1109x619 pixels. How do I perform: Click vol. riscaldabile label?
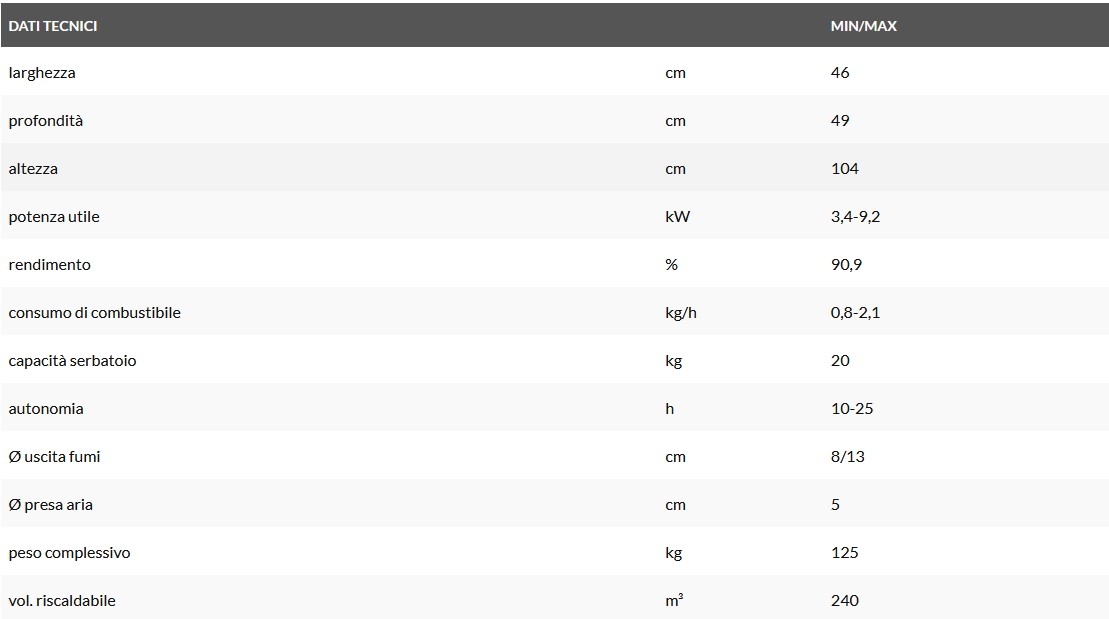pos(62,601)
